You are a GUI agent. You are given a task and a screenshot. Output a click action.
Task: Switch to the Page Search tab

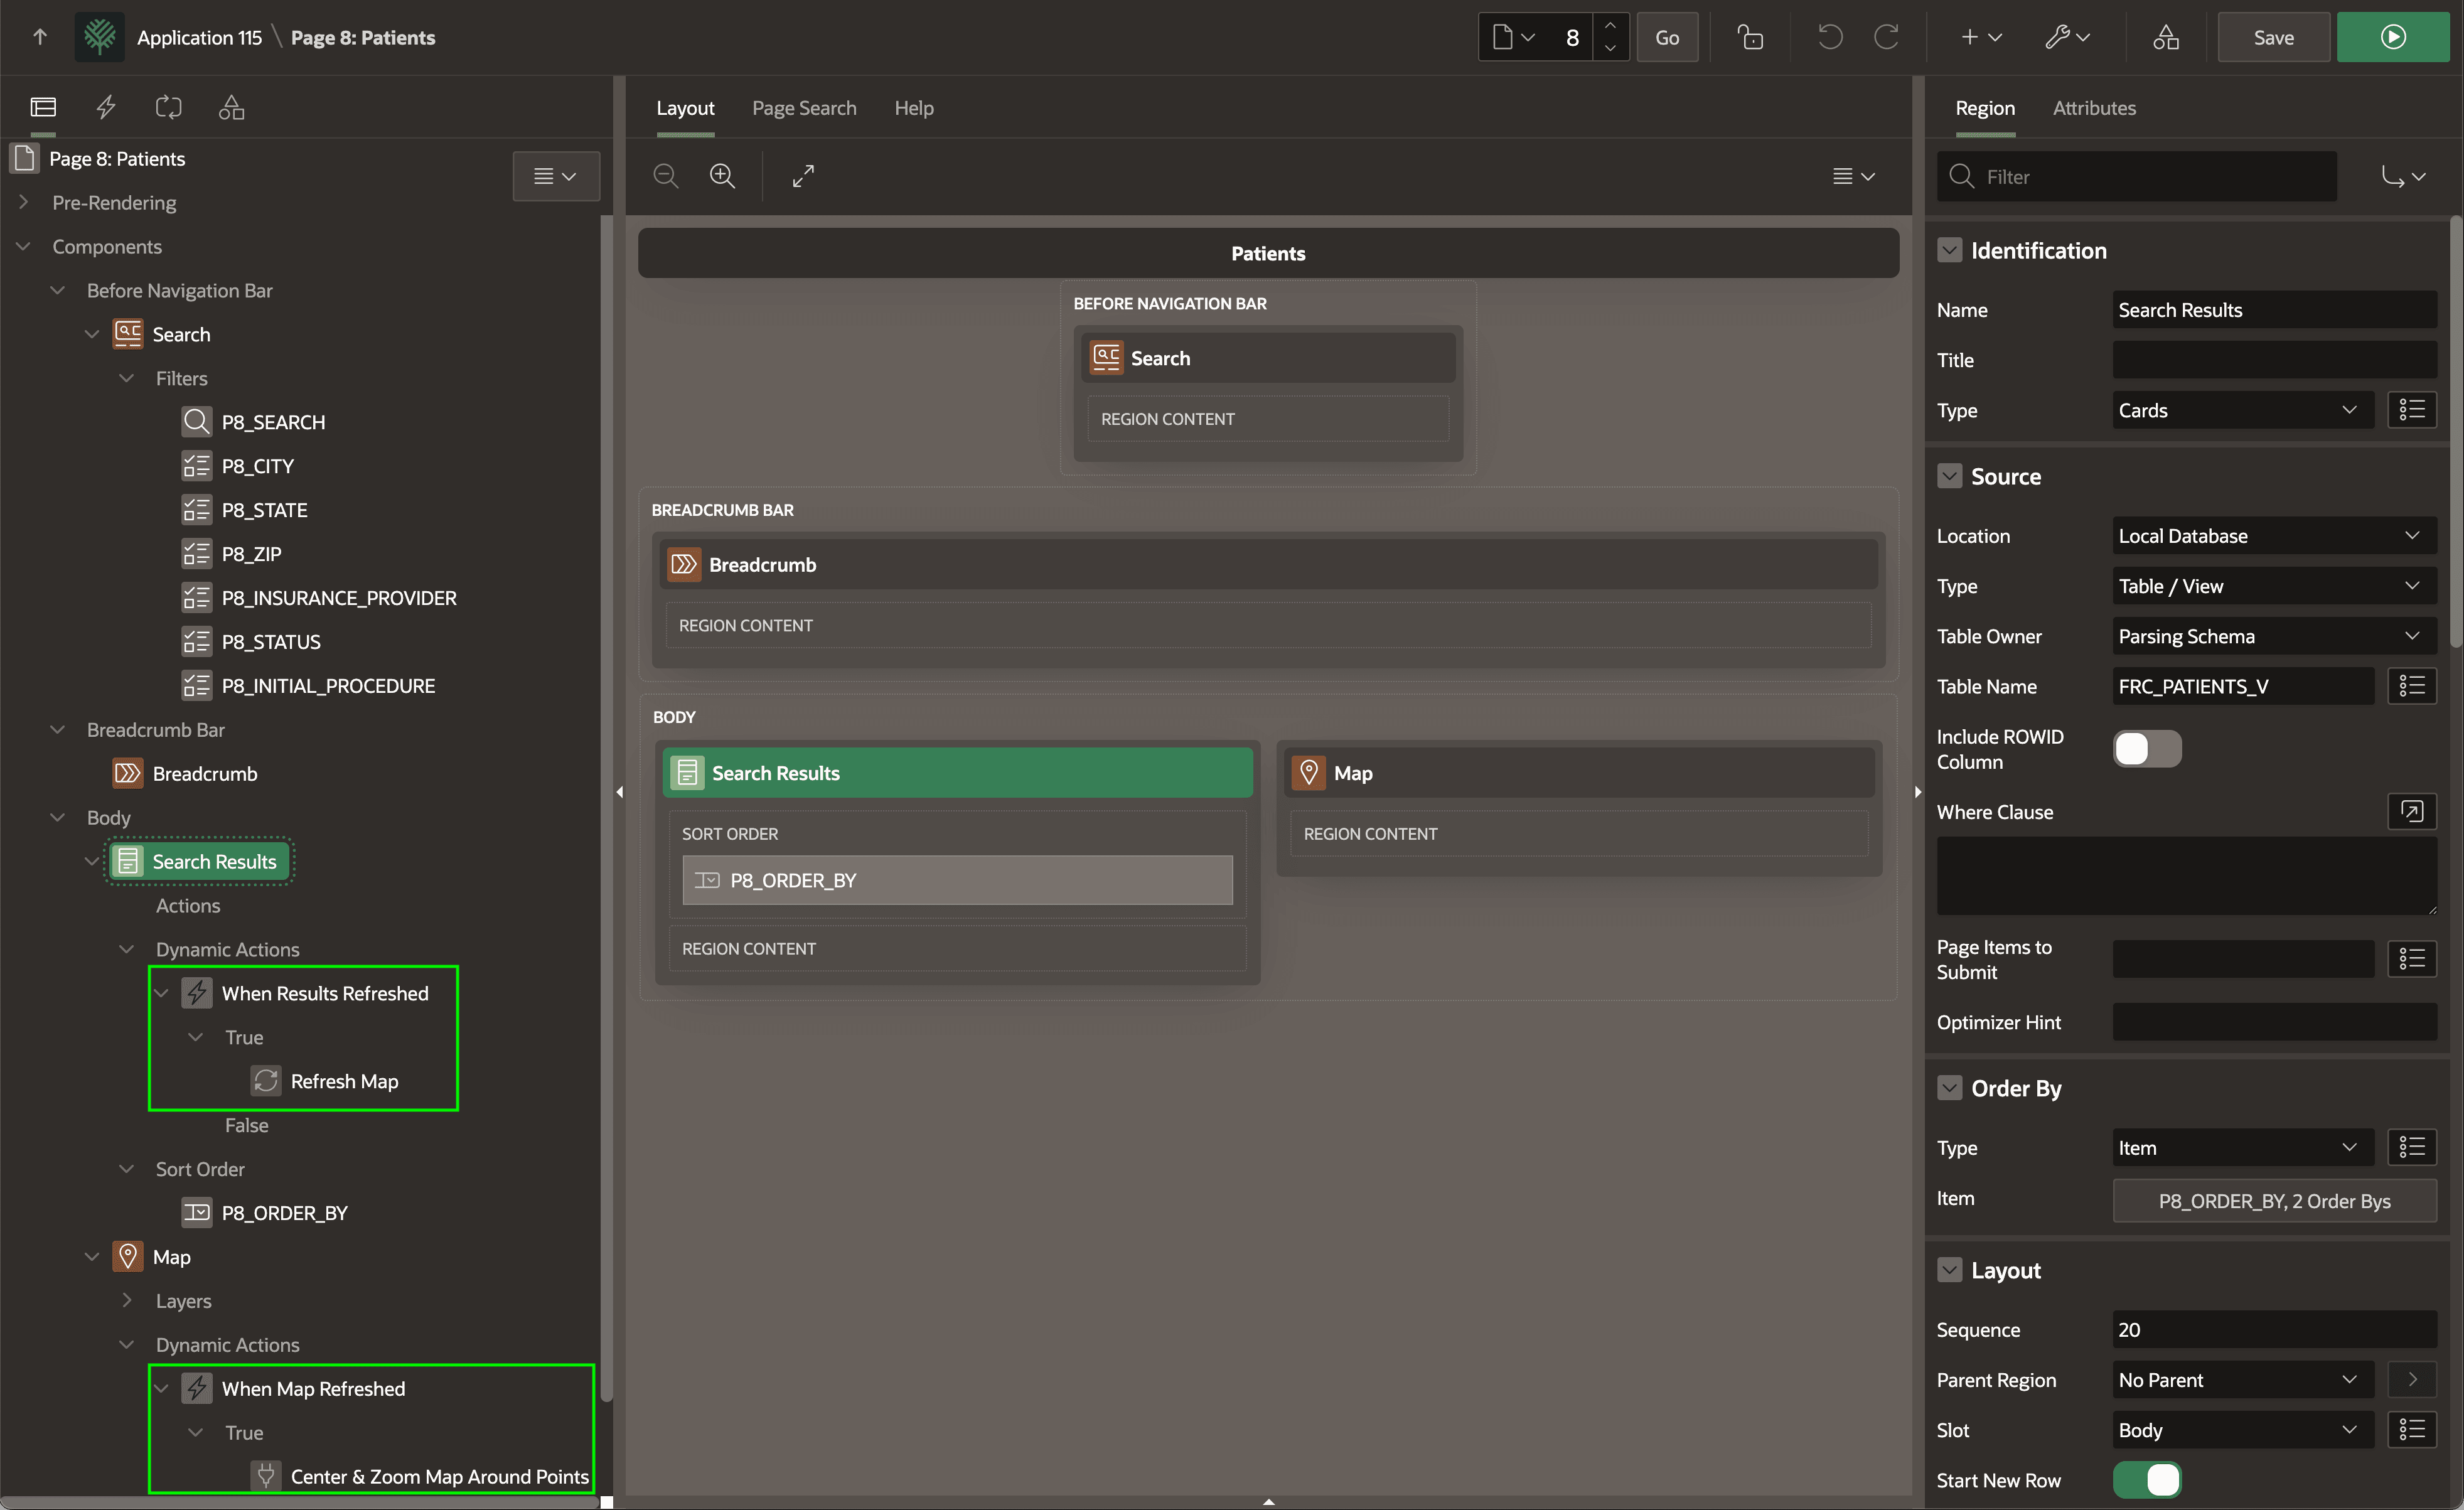click(x=804, y=108)
